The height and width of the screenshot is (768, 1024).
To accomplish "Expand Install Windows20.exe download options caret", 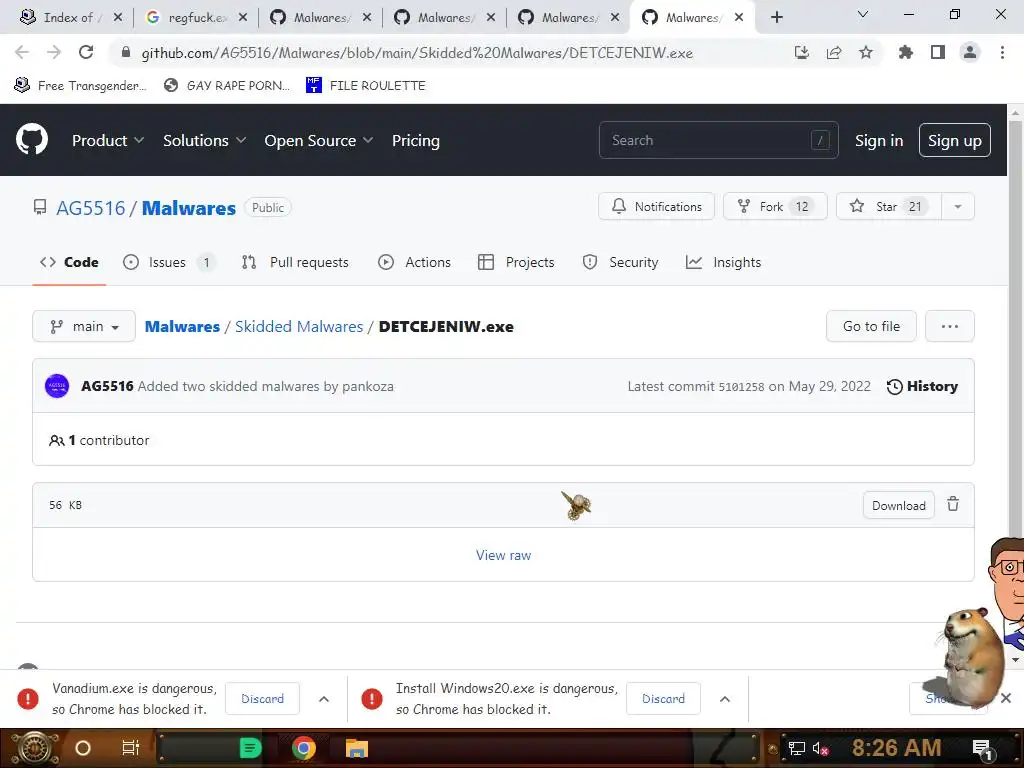I will (725, 699).
